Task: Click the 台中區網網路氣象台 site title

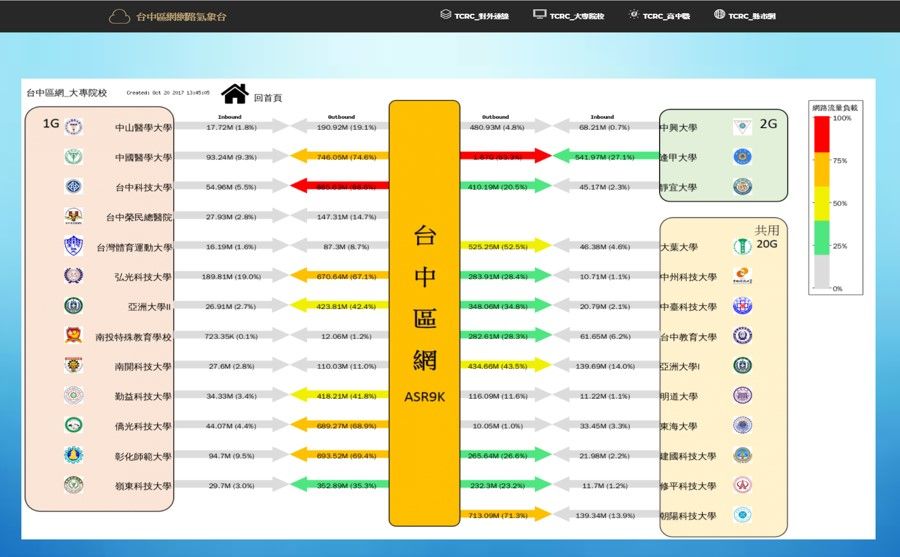Action: tap(181, 17)
